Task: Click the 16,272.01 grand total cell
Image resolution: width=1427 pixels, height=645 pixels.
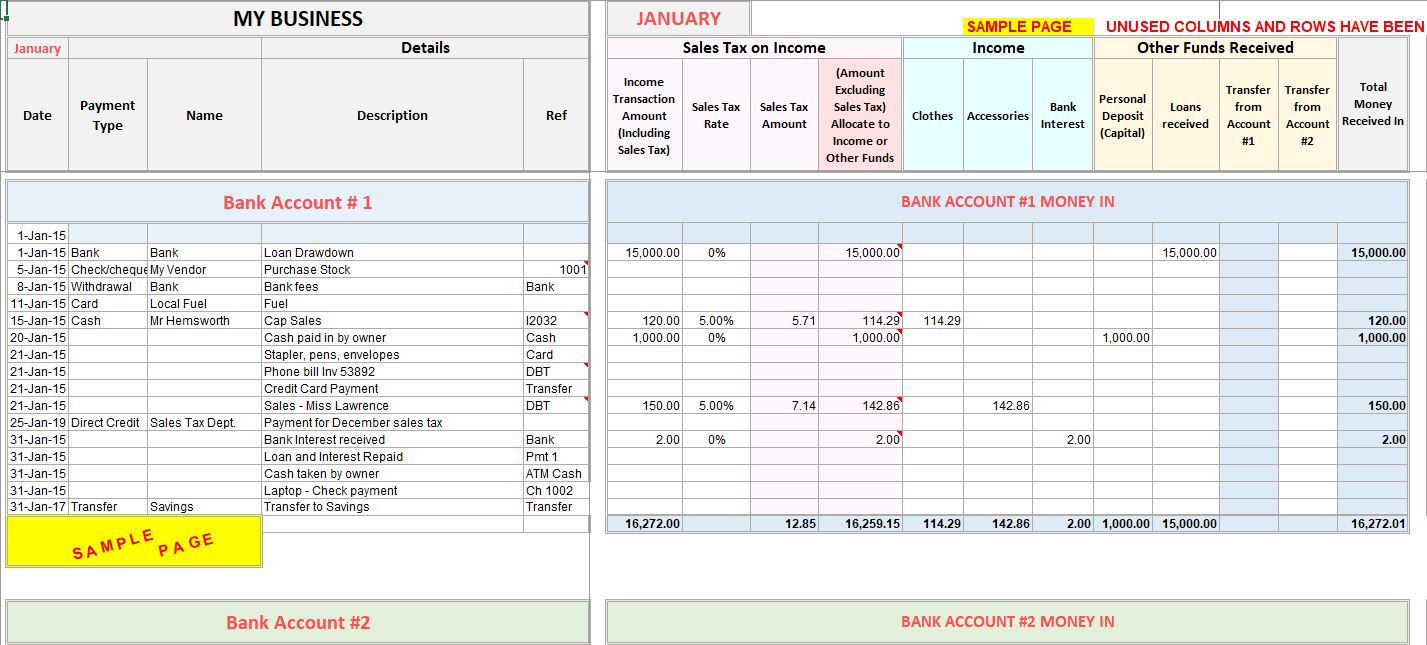Action: (1373, 524)
